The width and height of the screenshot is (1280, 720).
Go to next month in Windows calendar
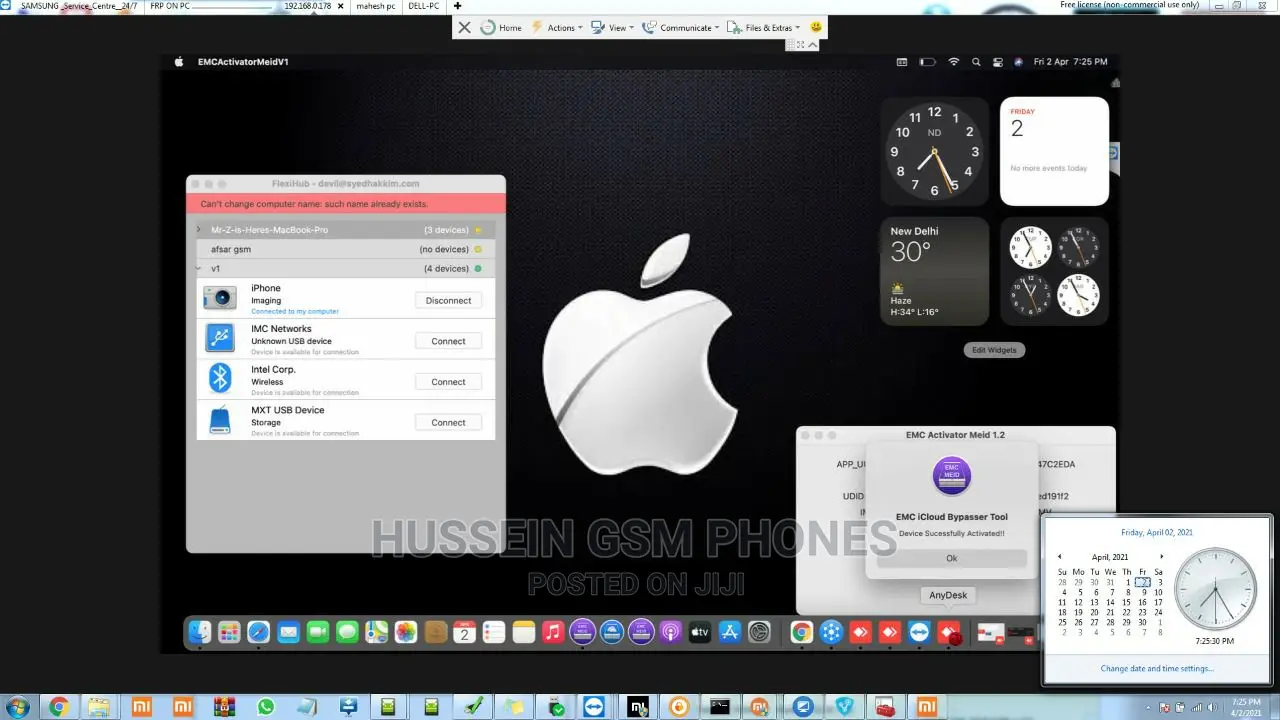pos(1161,557)
